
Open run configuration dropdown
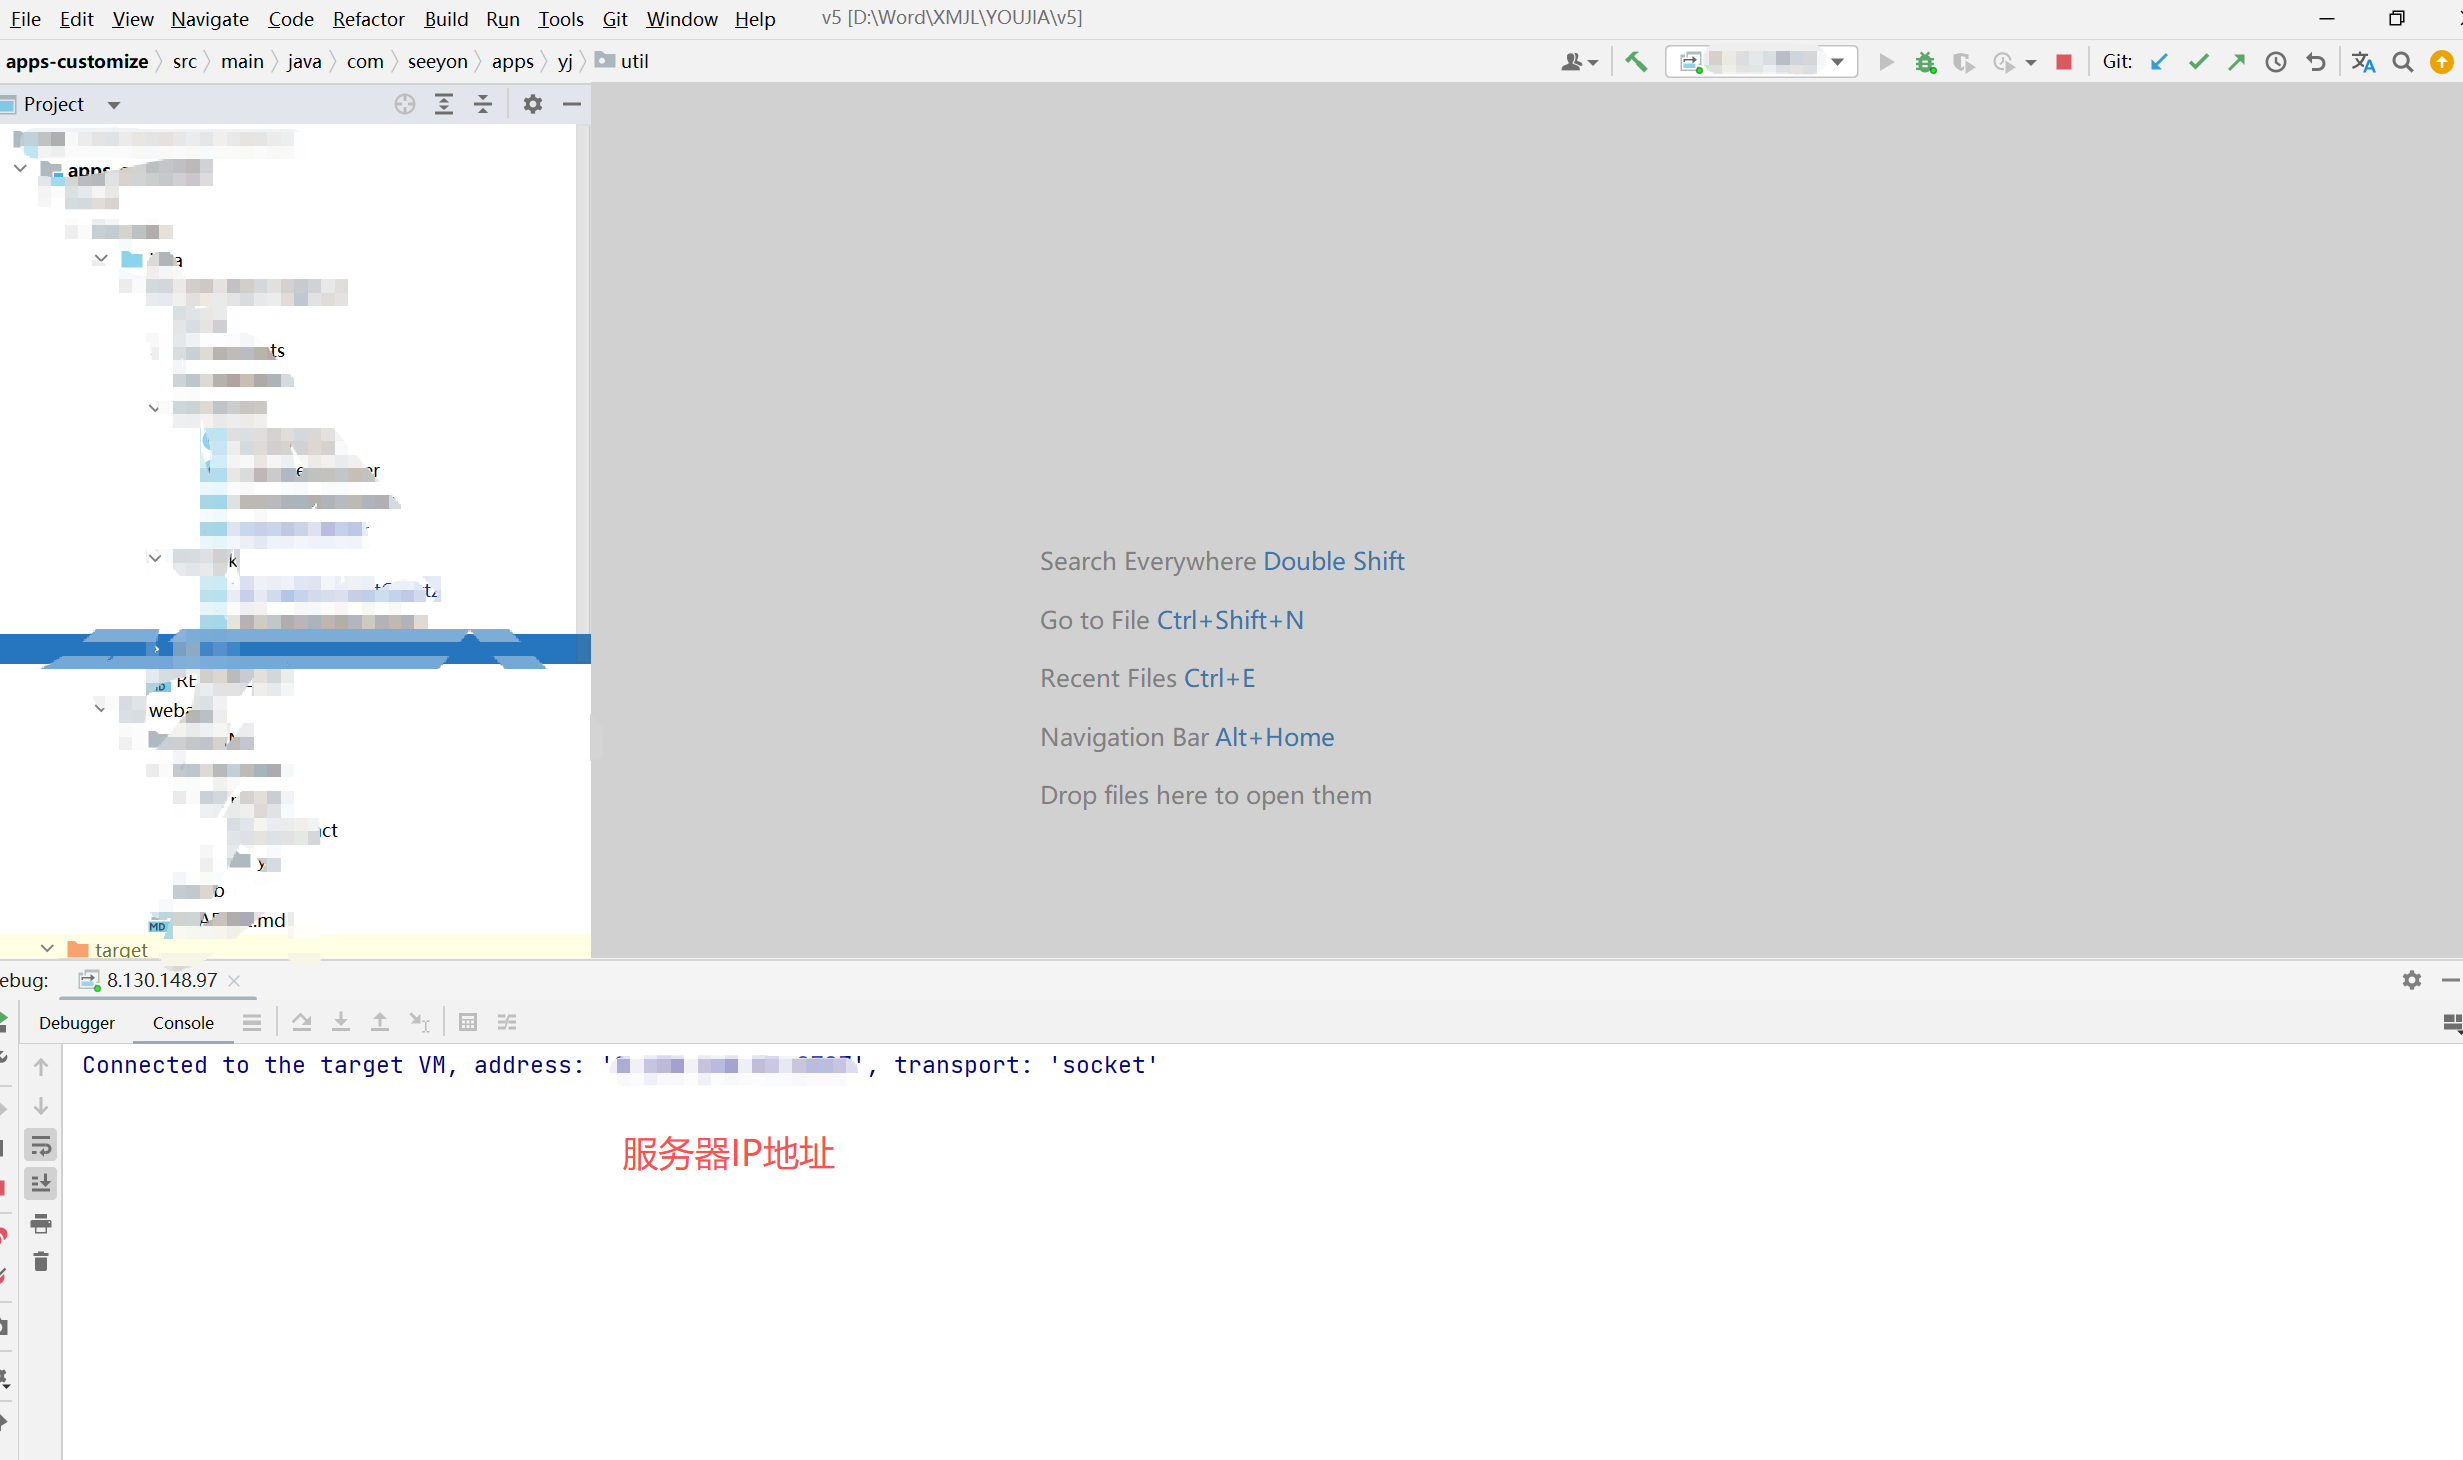coord(1837,62)
